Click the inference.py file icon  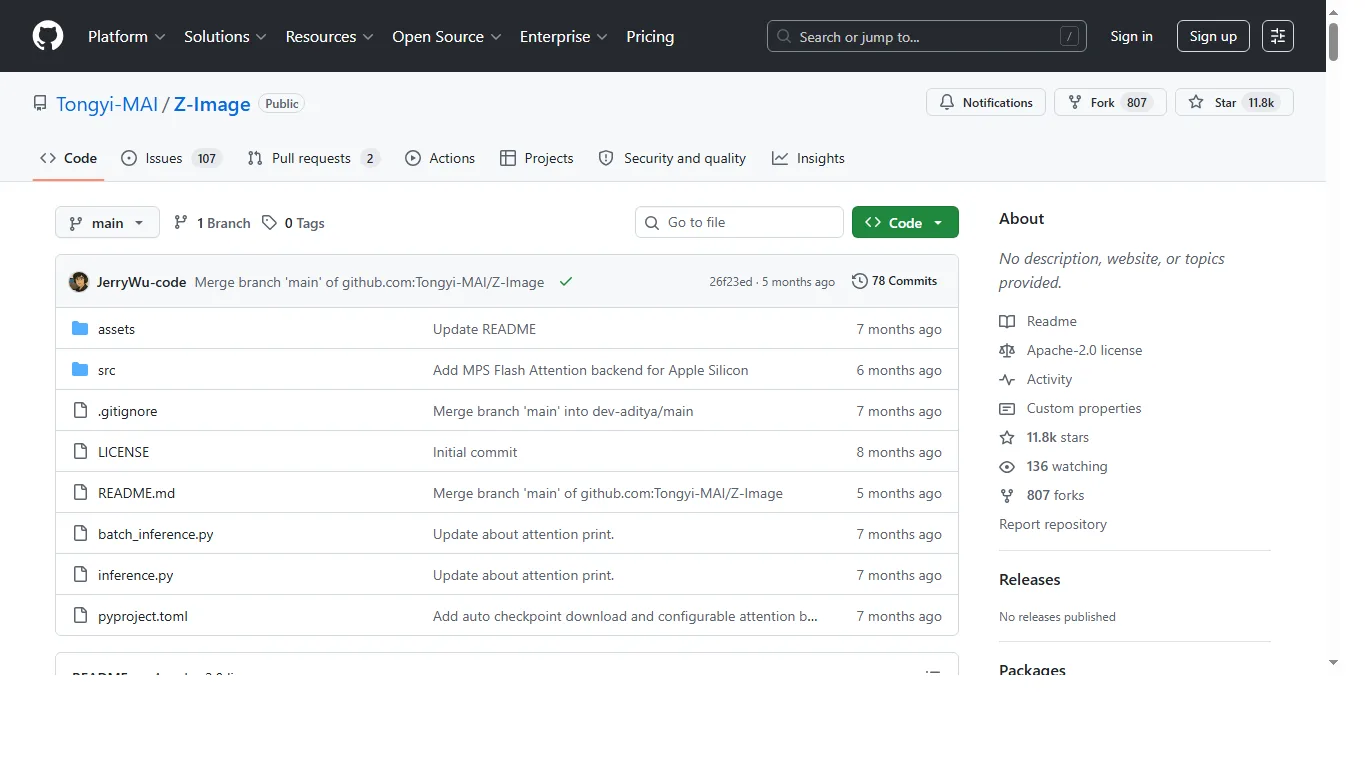(81, 575)
